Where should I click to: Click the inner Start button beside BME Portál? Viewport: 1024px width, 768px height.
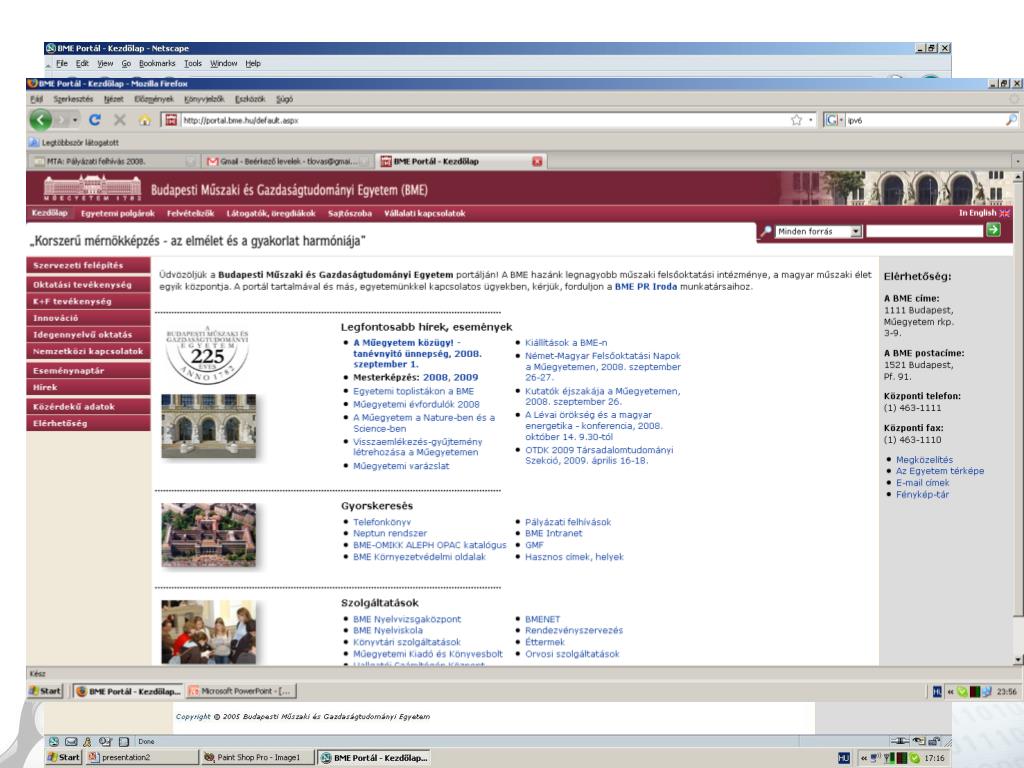(x=45, y=691)
